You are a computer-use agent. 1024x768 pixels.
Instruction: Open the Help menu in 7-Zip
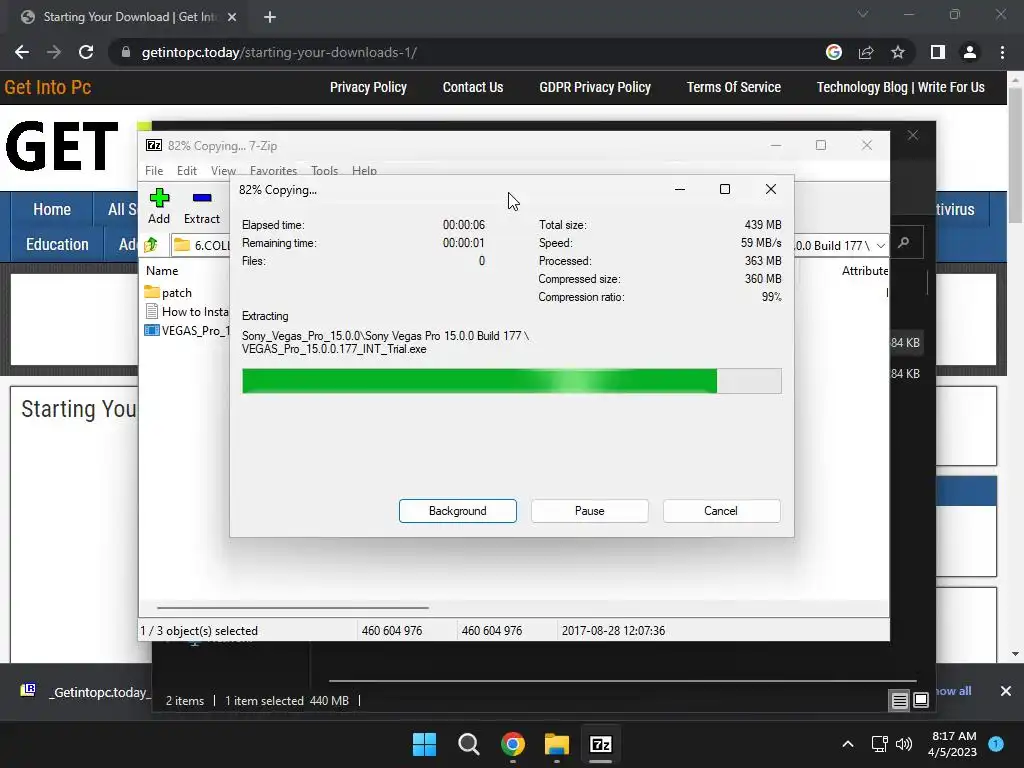coord(364,170)
